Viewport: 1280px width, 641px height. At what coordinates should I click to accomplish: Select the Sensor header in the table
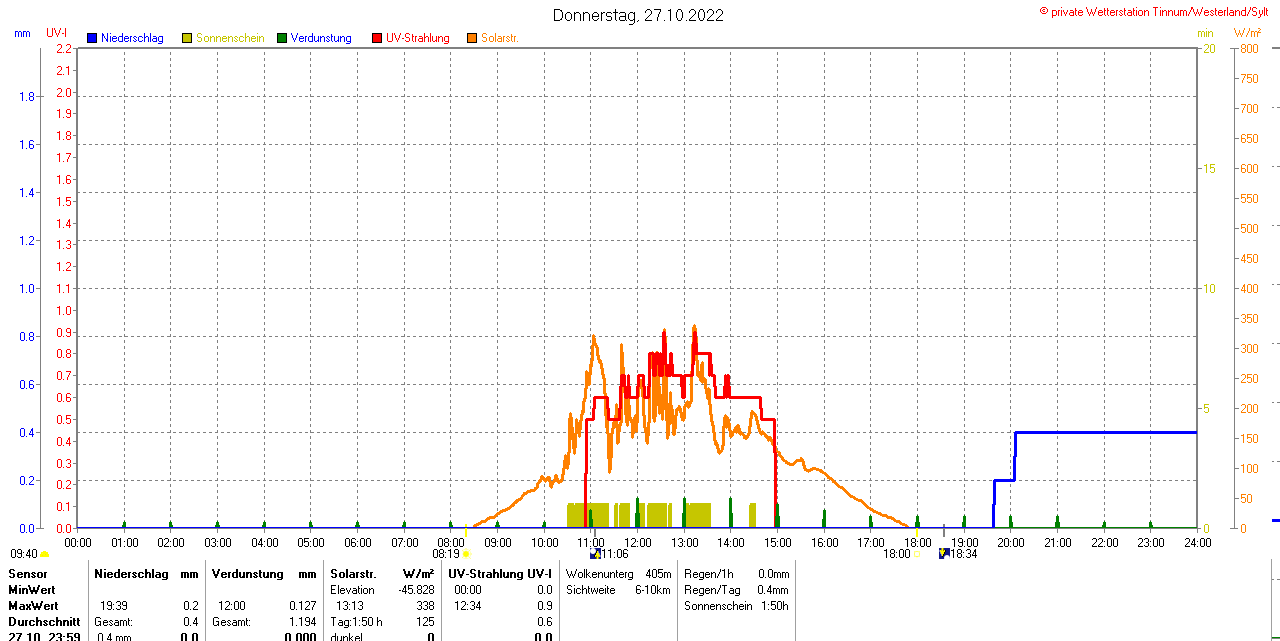pos(28,574)
